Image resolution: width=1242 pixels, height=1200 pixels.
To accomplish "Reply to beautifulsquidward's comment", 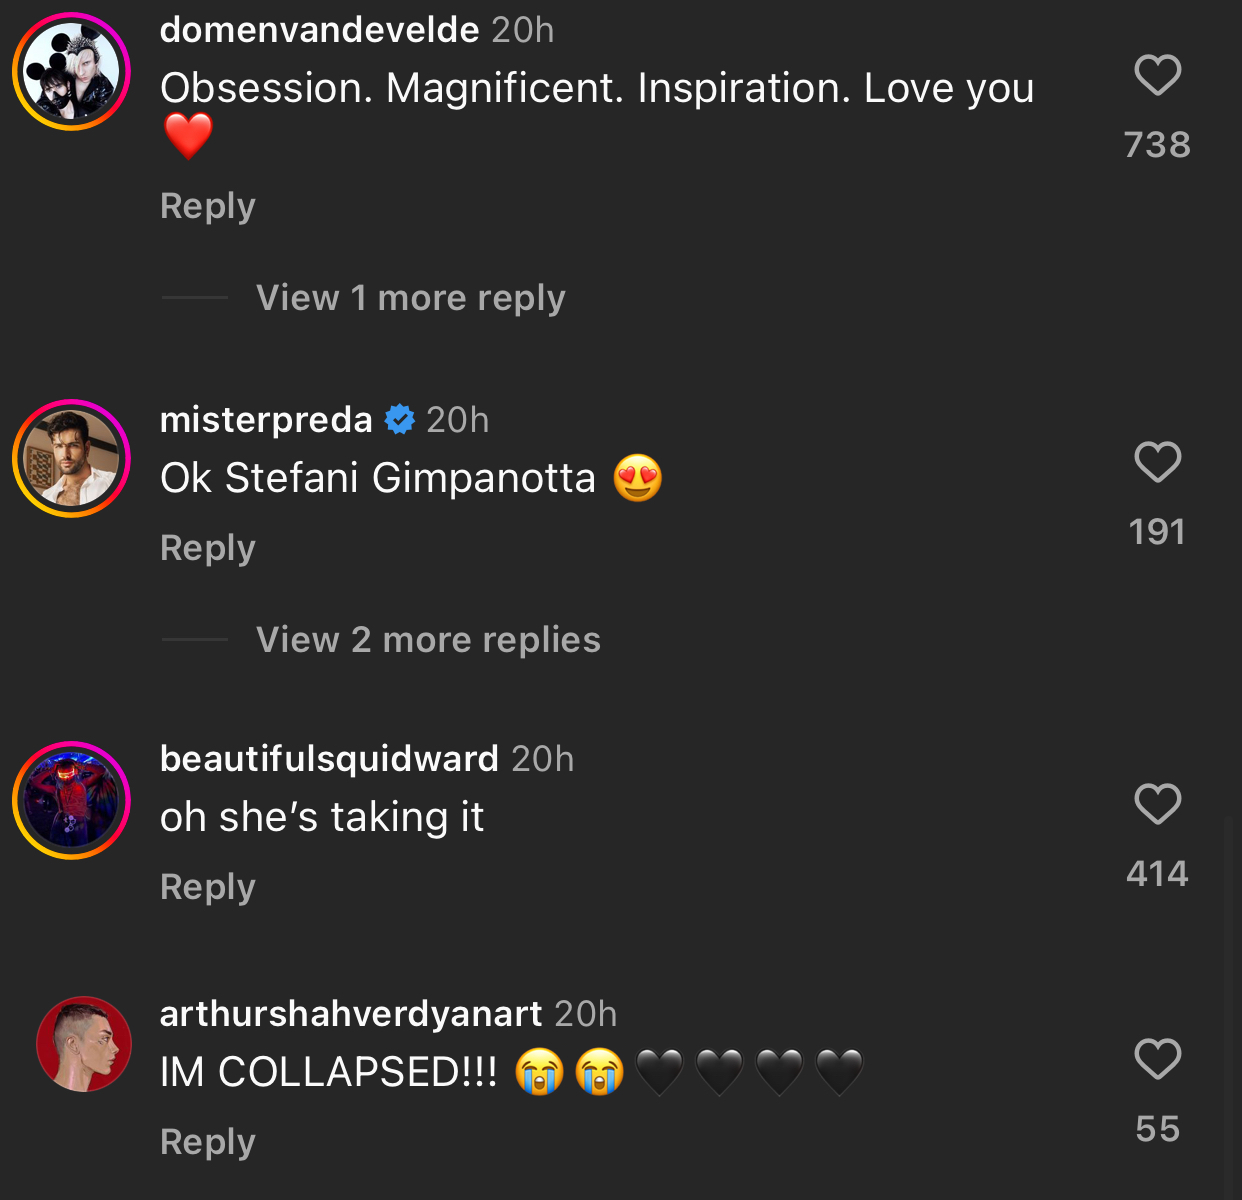I will click(208, 887).
